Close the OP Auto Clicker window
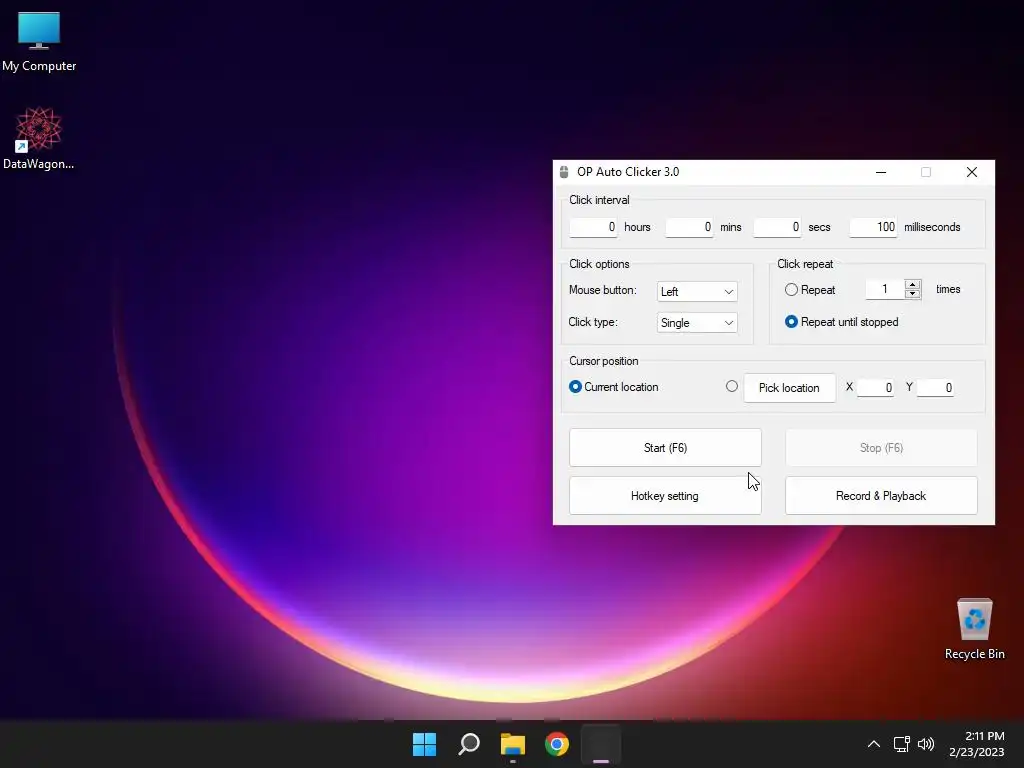This screenshot has height=768, width=1024. 972,172
